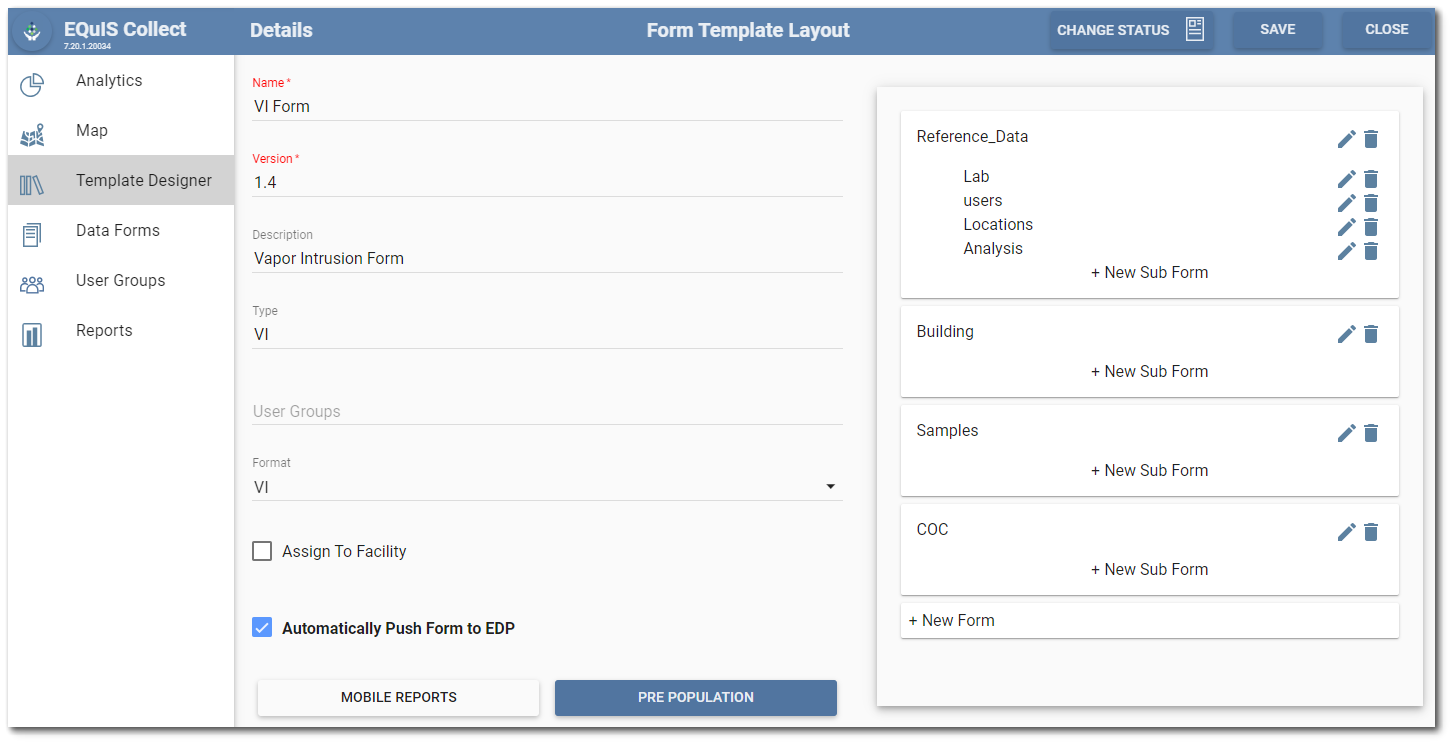
Task: Navigate to the User Groups page
Action: point(120,281)
